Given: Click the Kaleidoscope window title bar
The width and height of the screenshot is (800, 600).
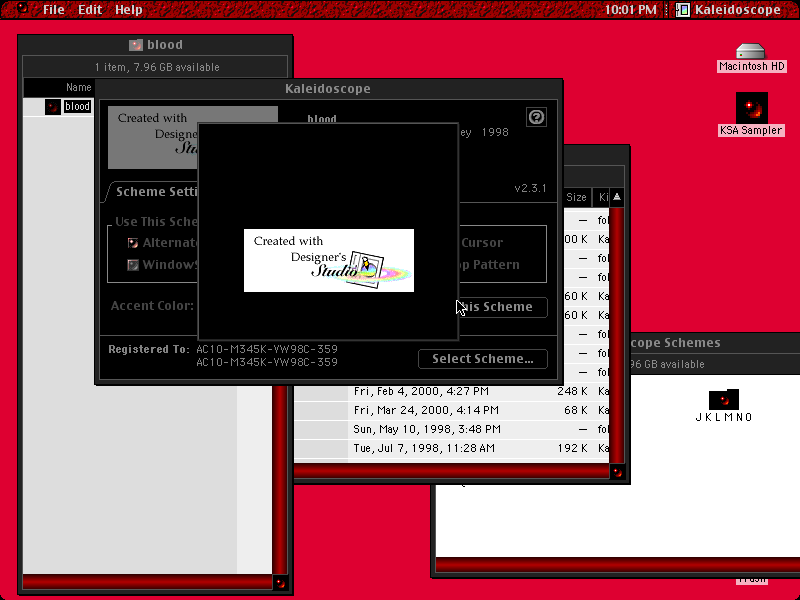Looking at the screenshot, I should tap(329, 89).
